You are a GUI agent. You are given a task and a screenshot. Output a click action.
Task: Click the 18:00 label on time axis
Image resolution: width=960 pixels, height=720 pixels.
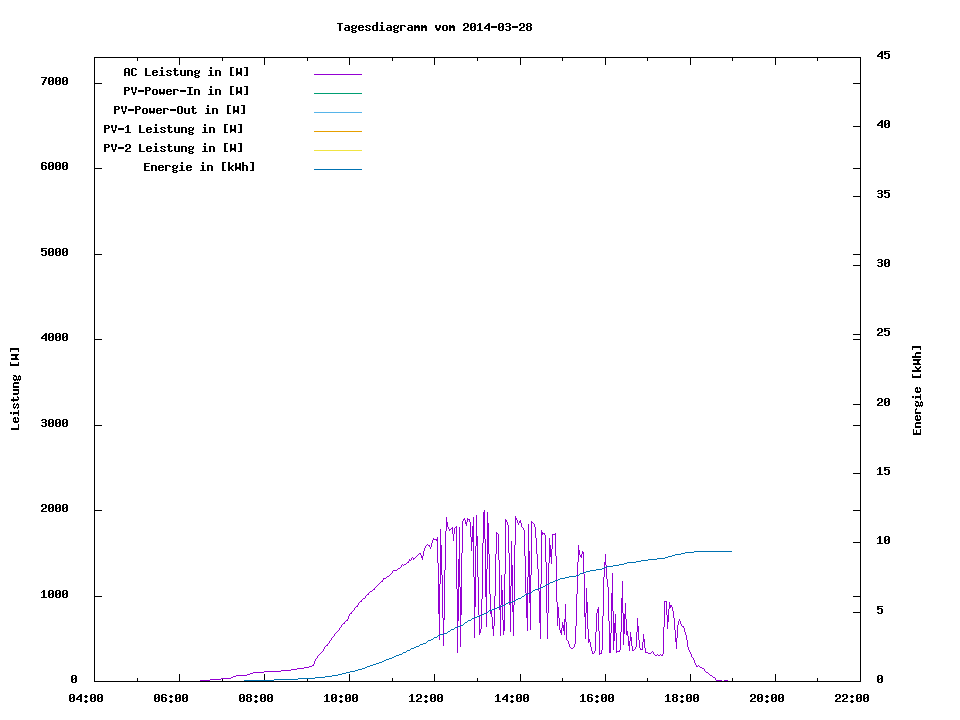(x=682, y=698)
